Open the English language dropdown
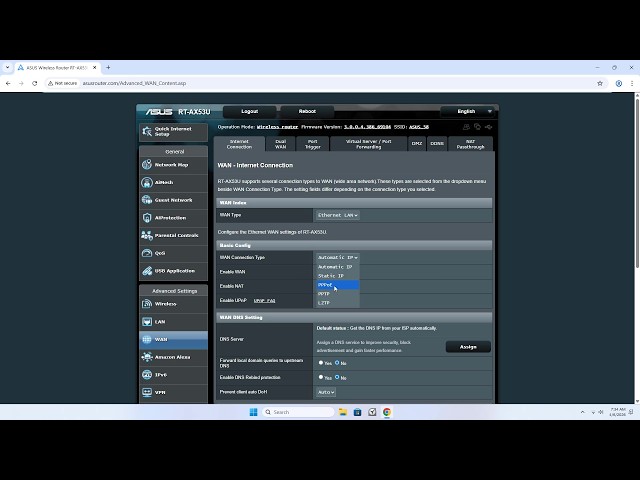 [467, 111]
